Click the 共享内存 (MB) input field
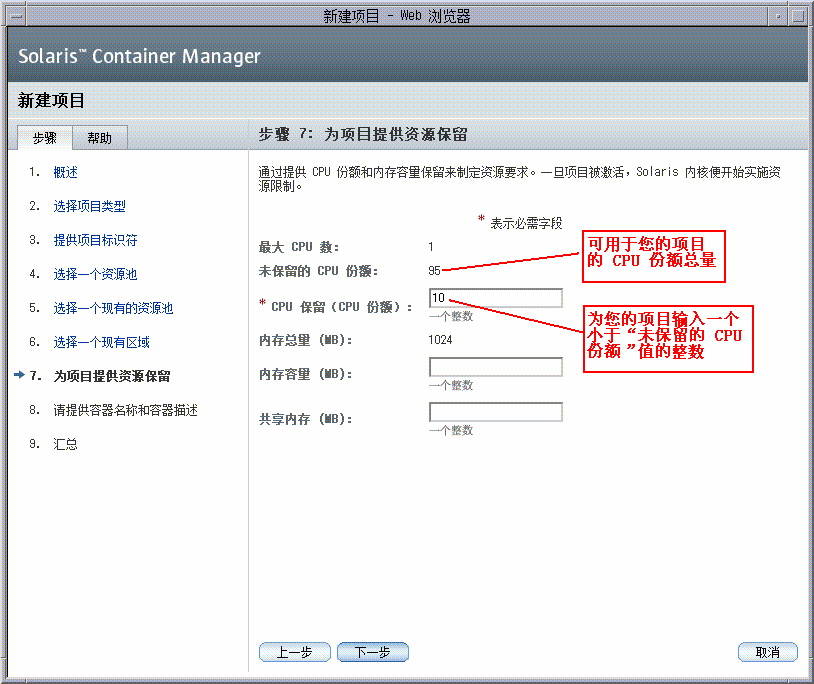Viewport: 814px width, 684px height. [x=496, y=412]
